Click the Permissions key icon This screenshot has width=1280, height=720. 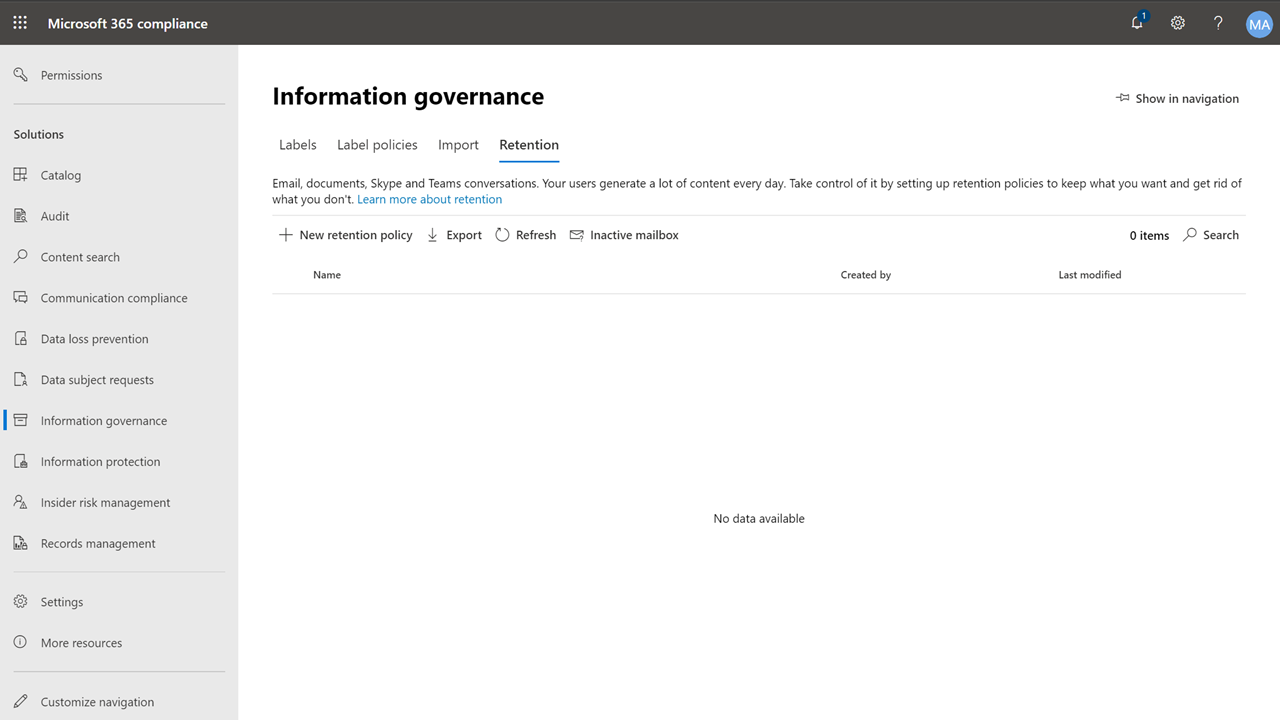21,75
